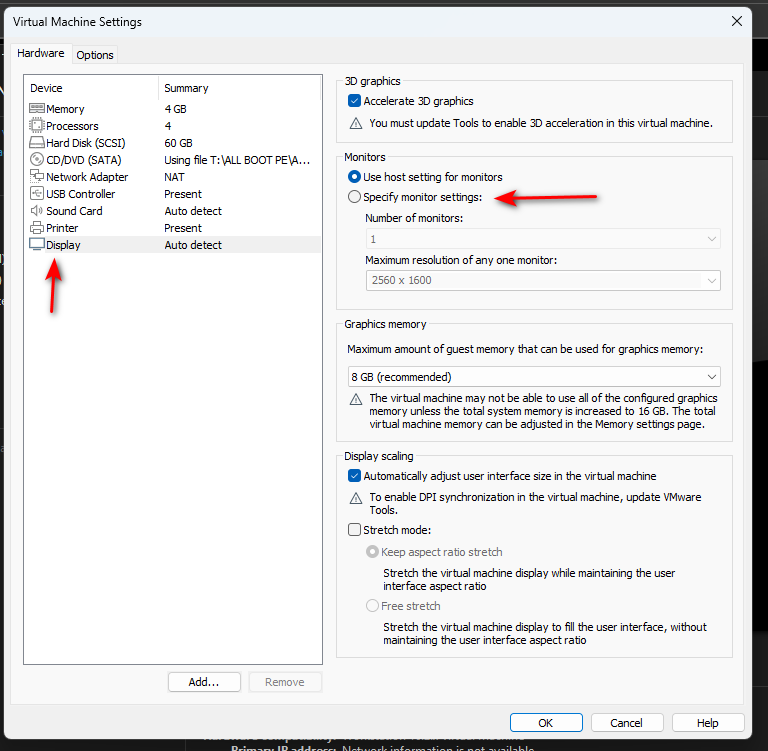Select the Network Adapter label
Screen dimensions: 768x751
[87, 177]
